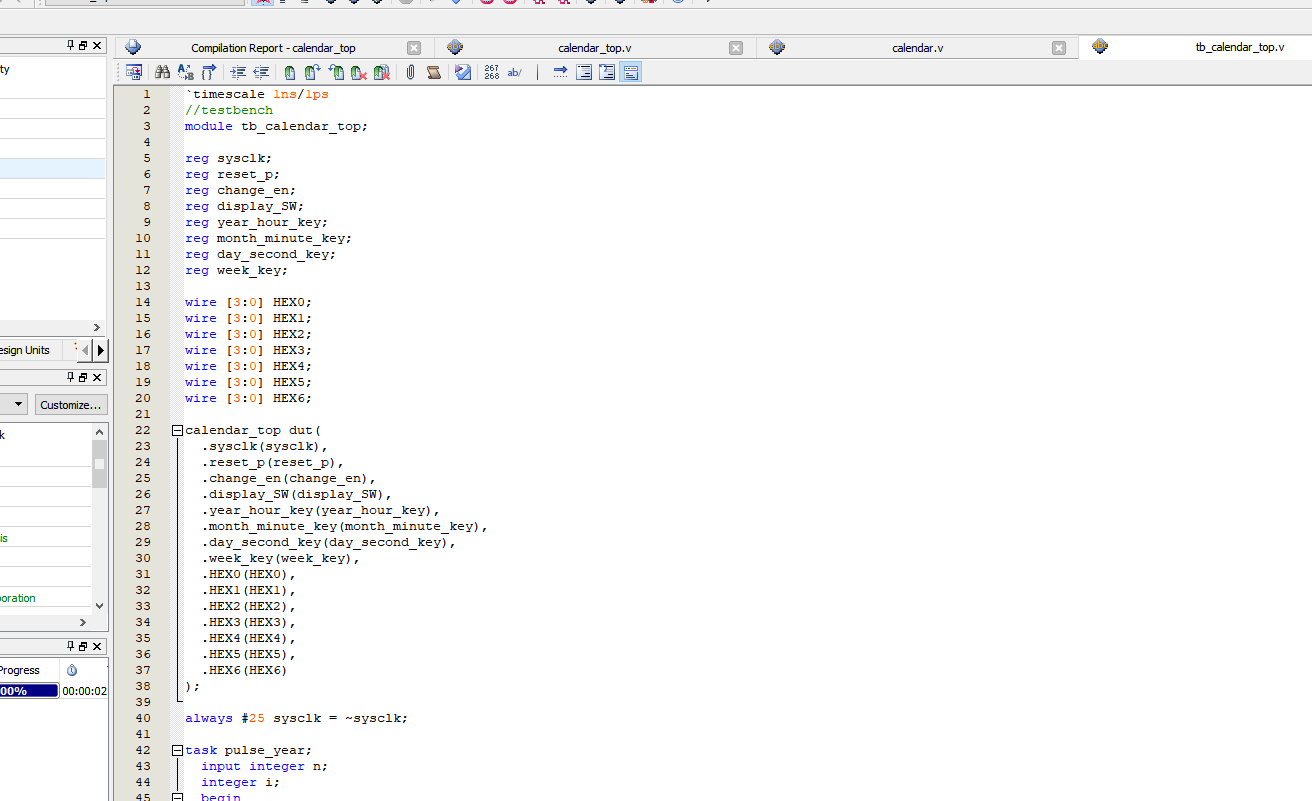Close the Status progress panel
The height and width of the screenshot is (801, 1312).
[x=97, y=646]
